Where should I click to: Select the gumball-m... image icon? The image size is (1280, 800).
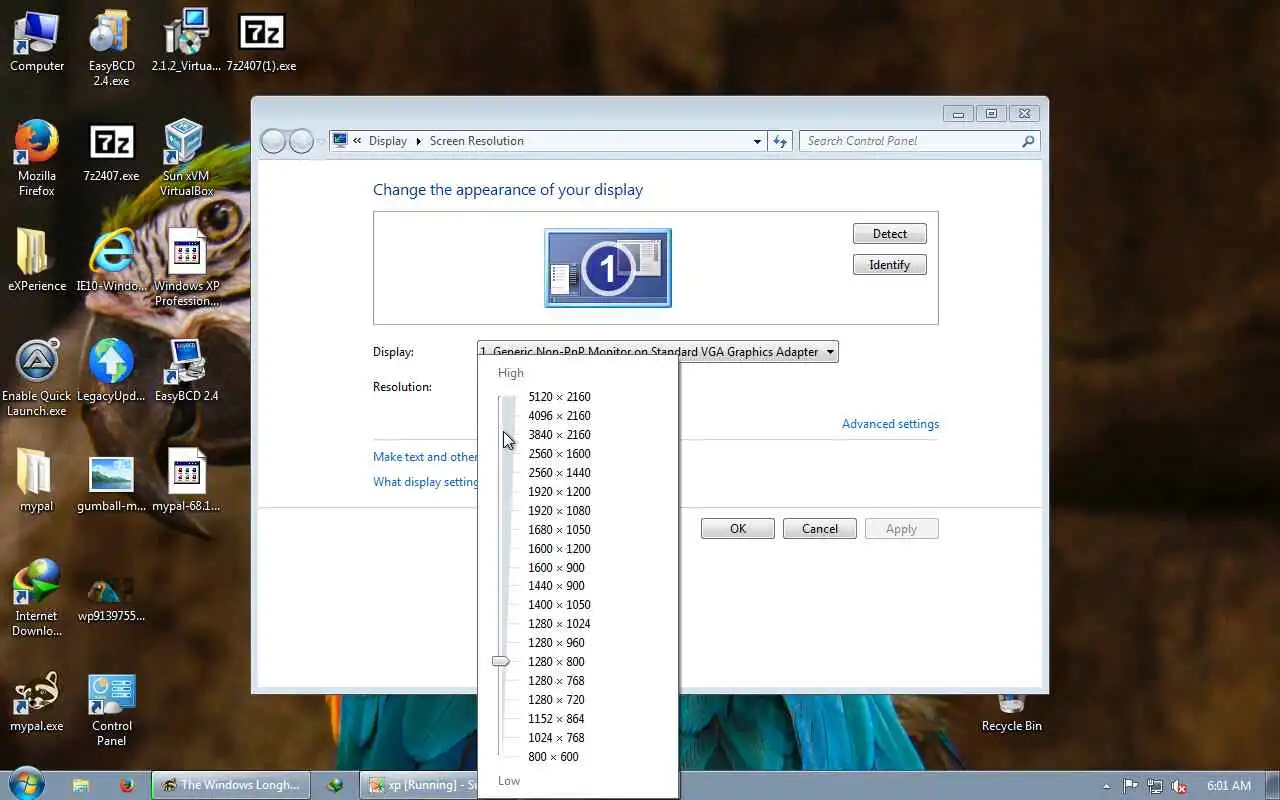[x=112, y=482]
